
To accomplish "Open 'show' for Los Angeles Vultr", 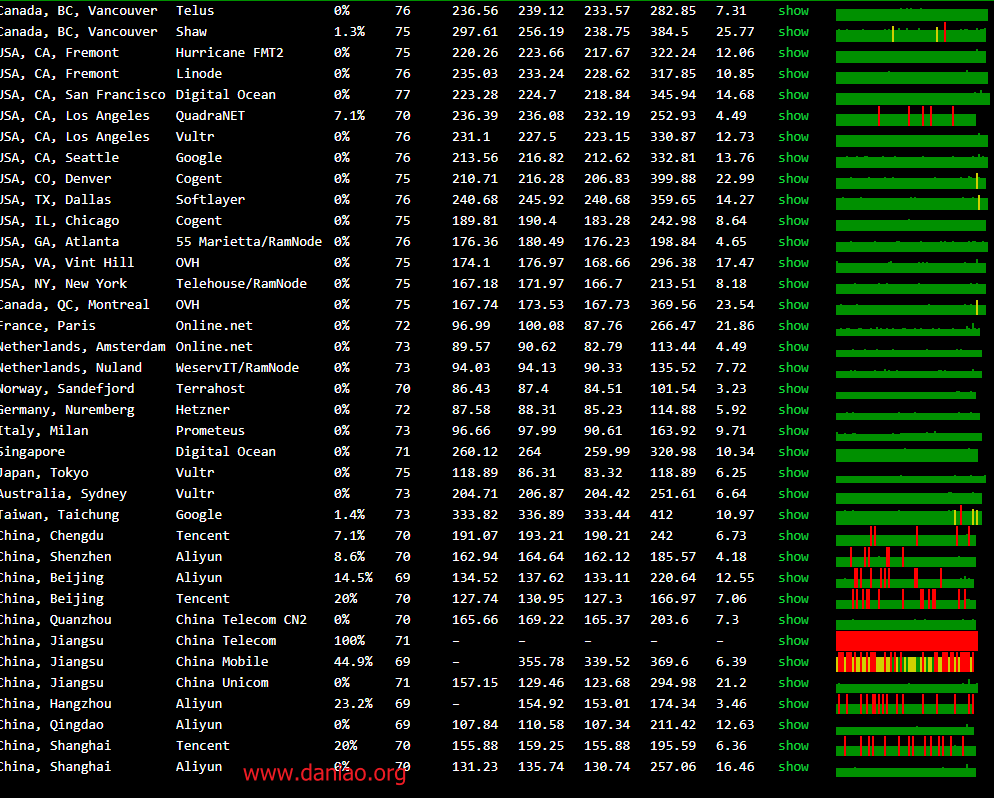I will (793, 136).
